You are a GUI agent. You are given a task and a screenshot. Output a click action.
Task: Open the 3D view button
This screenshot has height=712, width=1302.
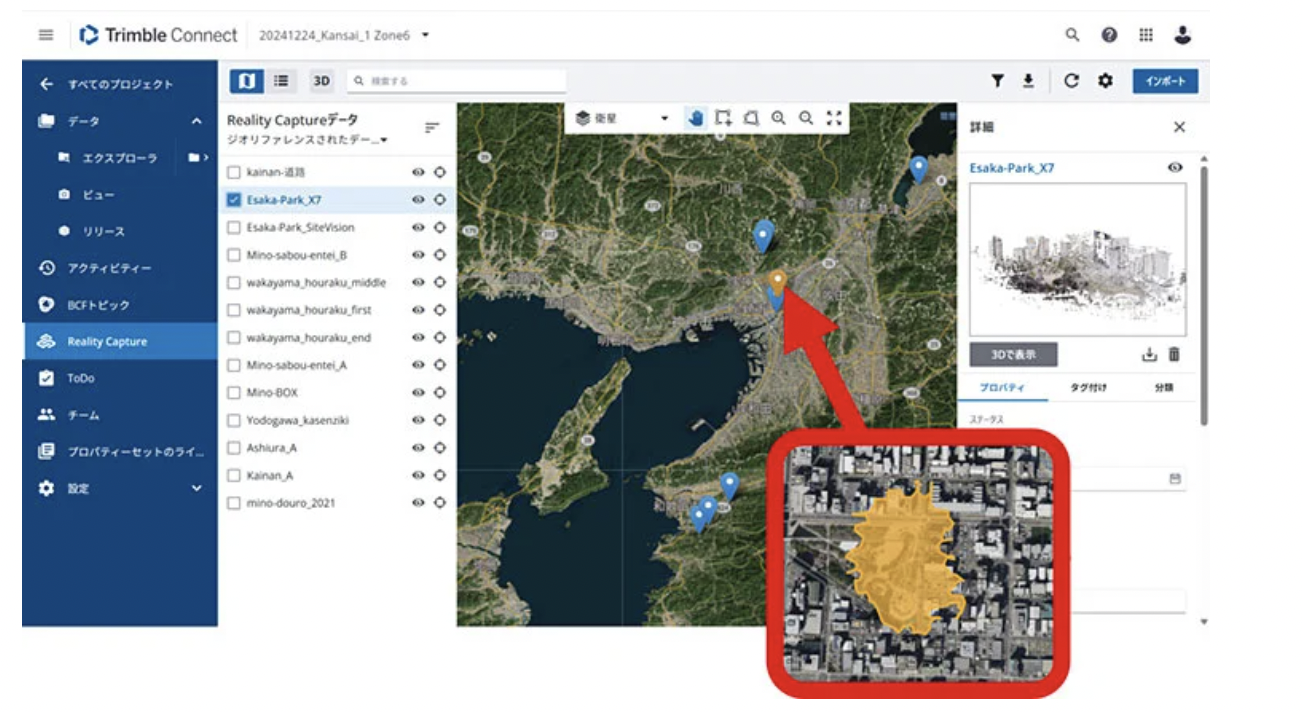(x=321, y=81)
